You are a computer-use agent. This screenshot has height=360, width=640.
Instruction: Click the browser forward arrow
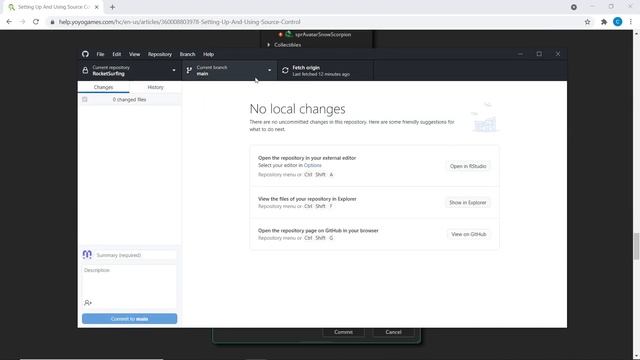[22, 22]
